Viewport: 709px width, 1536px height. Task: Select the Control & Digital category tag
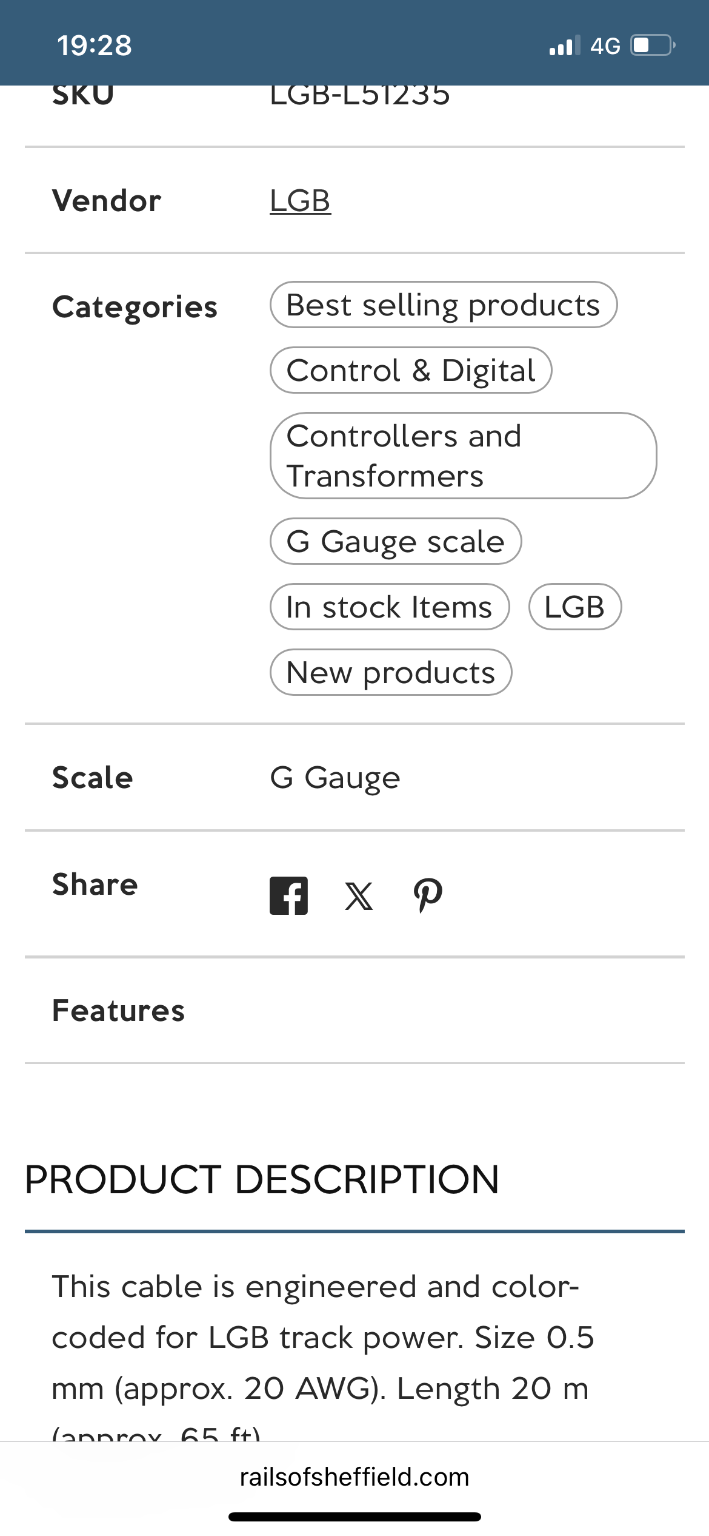(410, 371)
